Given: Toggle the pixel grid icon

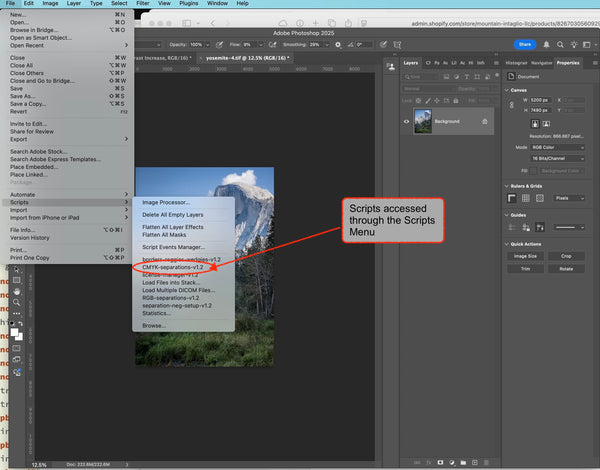Looking at the screenshot, I should 540,198.
